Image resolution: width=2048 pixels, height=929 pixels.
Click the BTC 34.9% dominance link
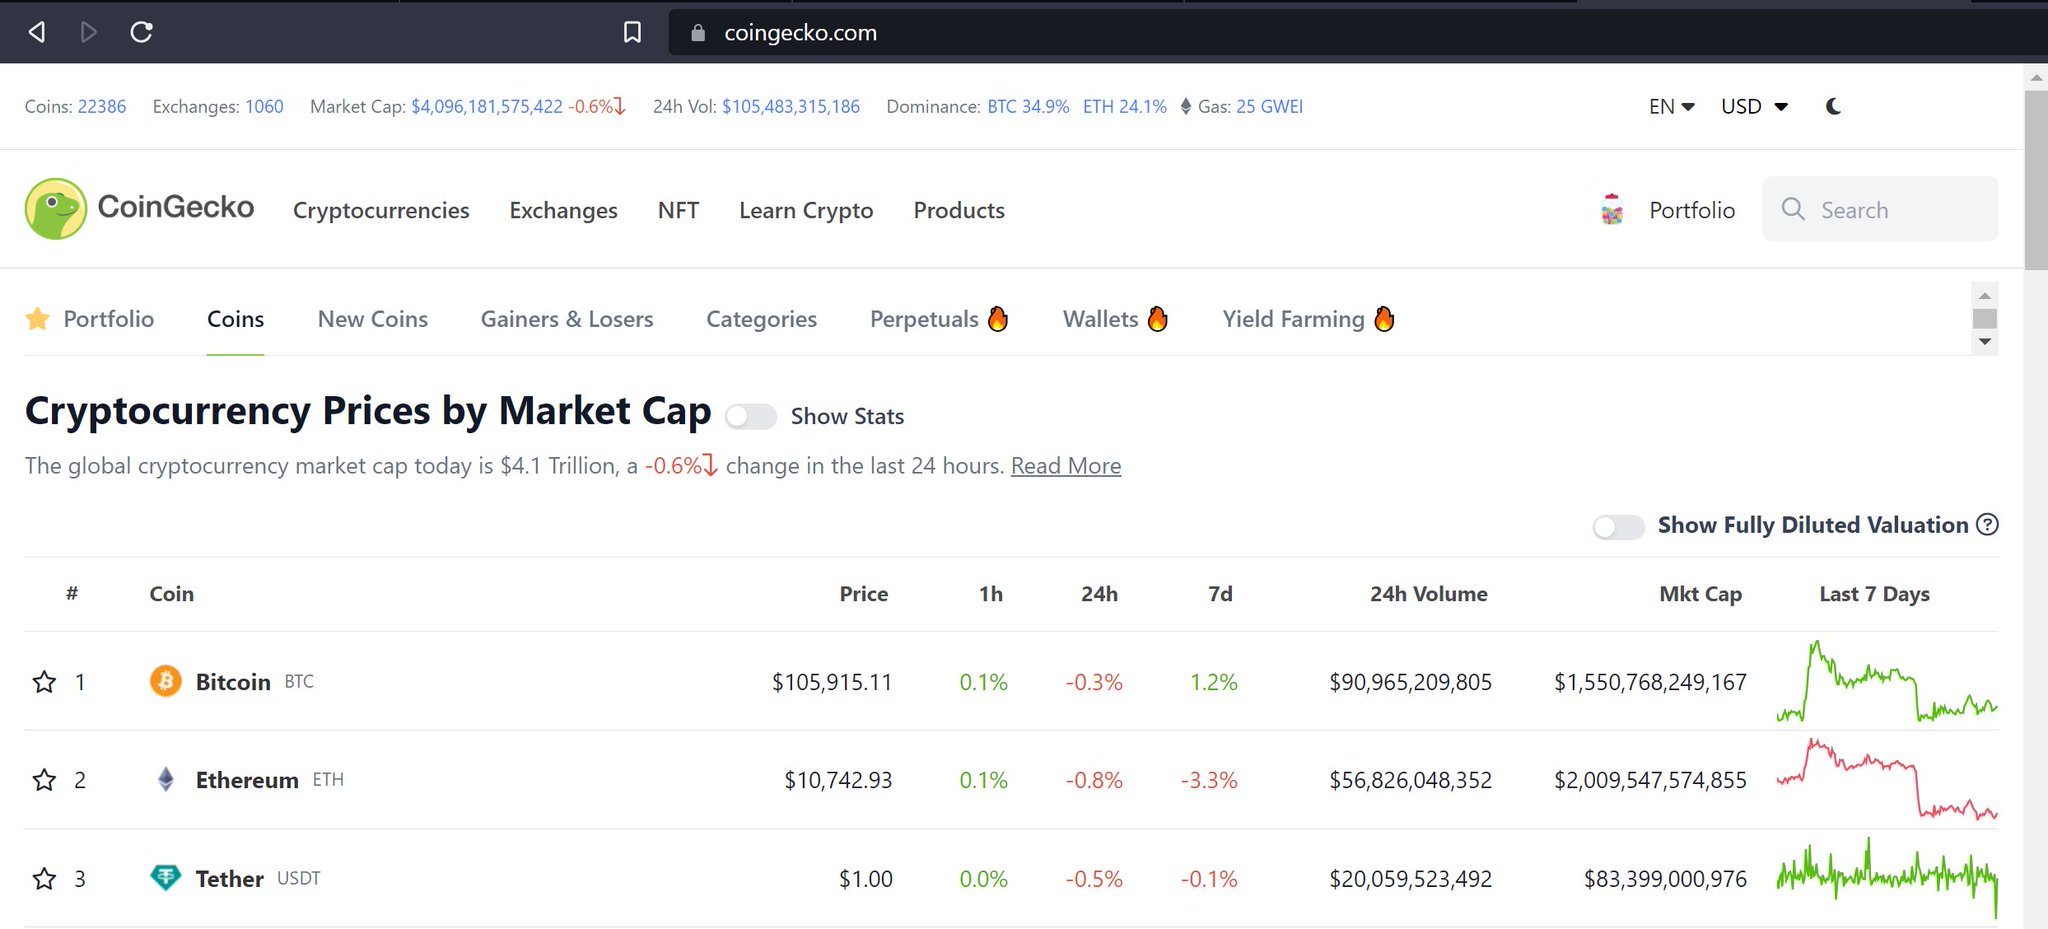(x=1028, y=106)
